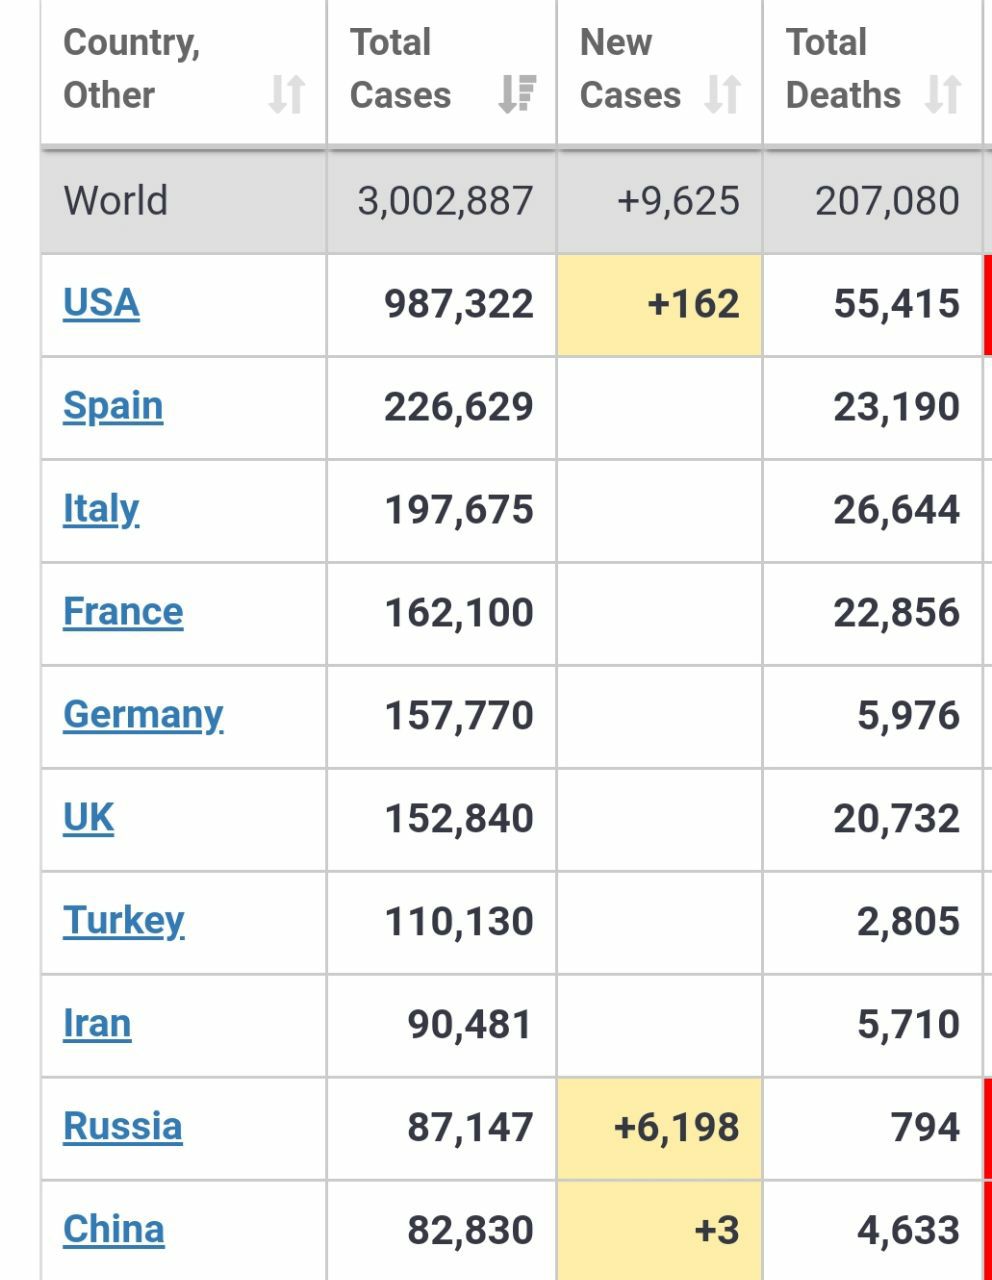This screenshot has height=1280, width=992.
Task: Open the Germany country link
Action: [143, 715]
